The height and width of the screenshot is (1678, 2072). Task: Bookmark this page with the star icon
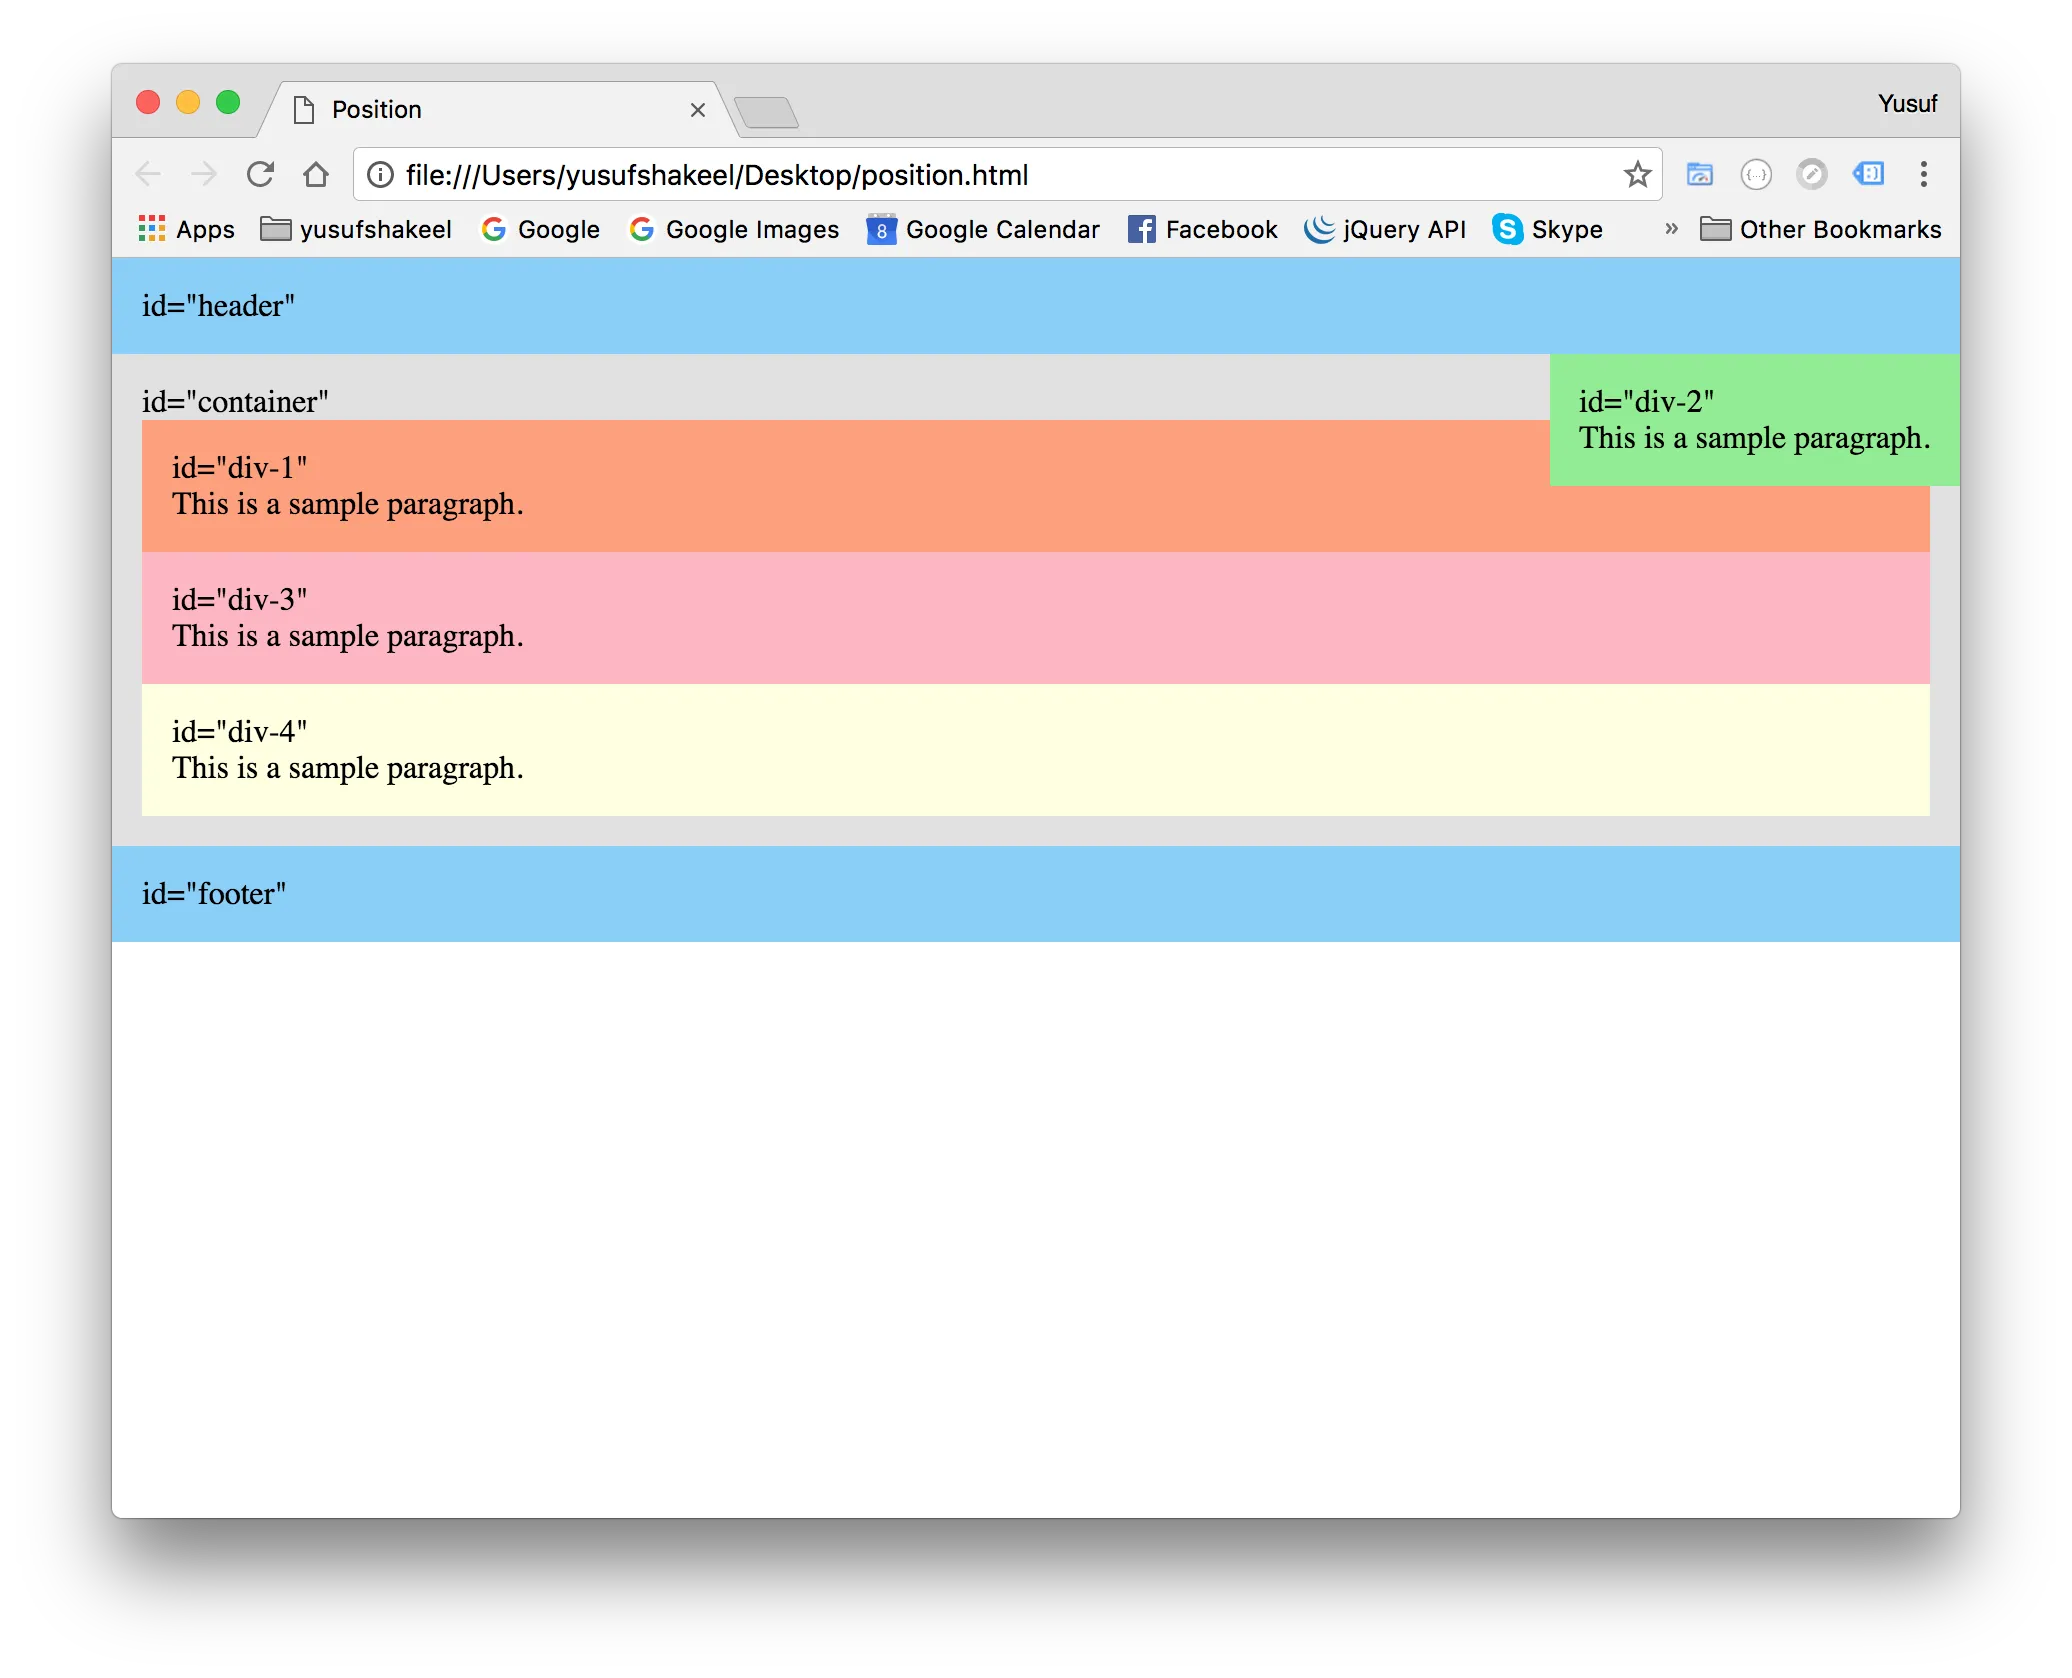1637,175
